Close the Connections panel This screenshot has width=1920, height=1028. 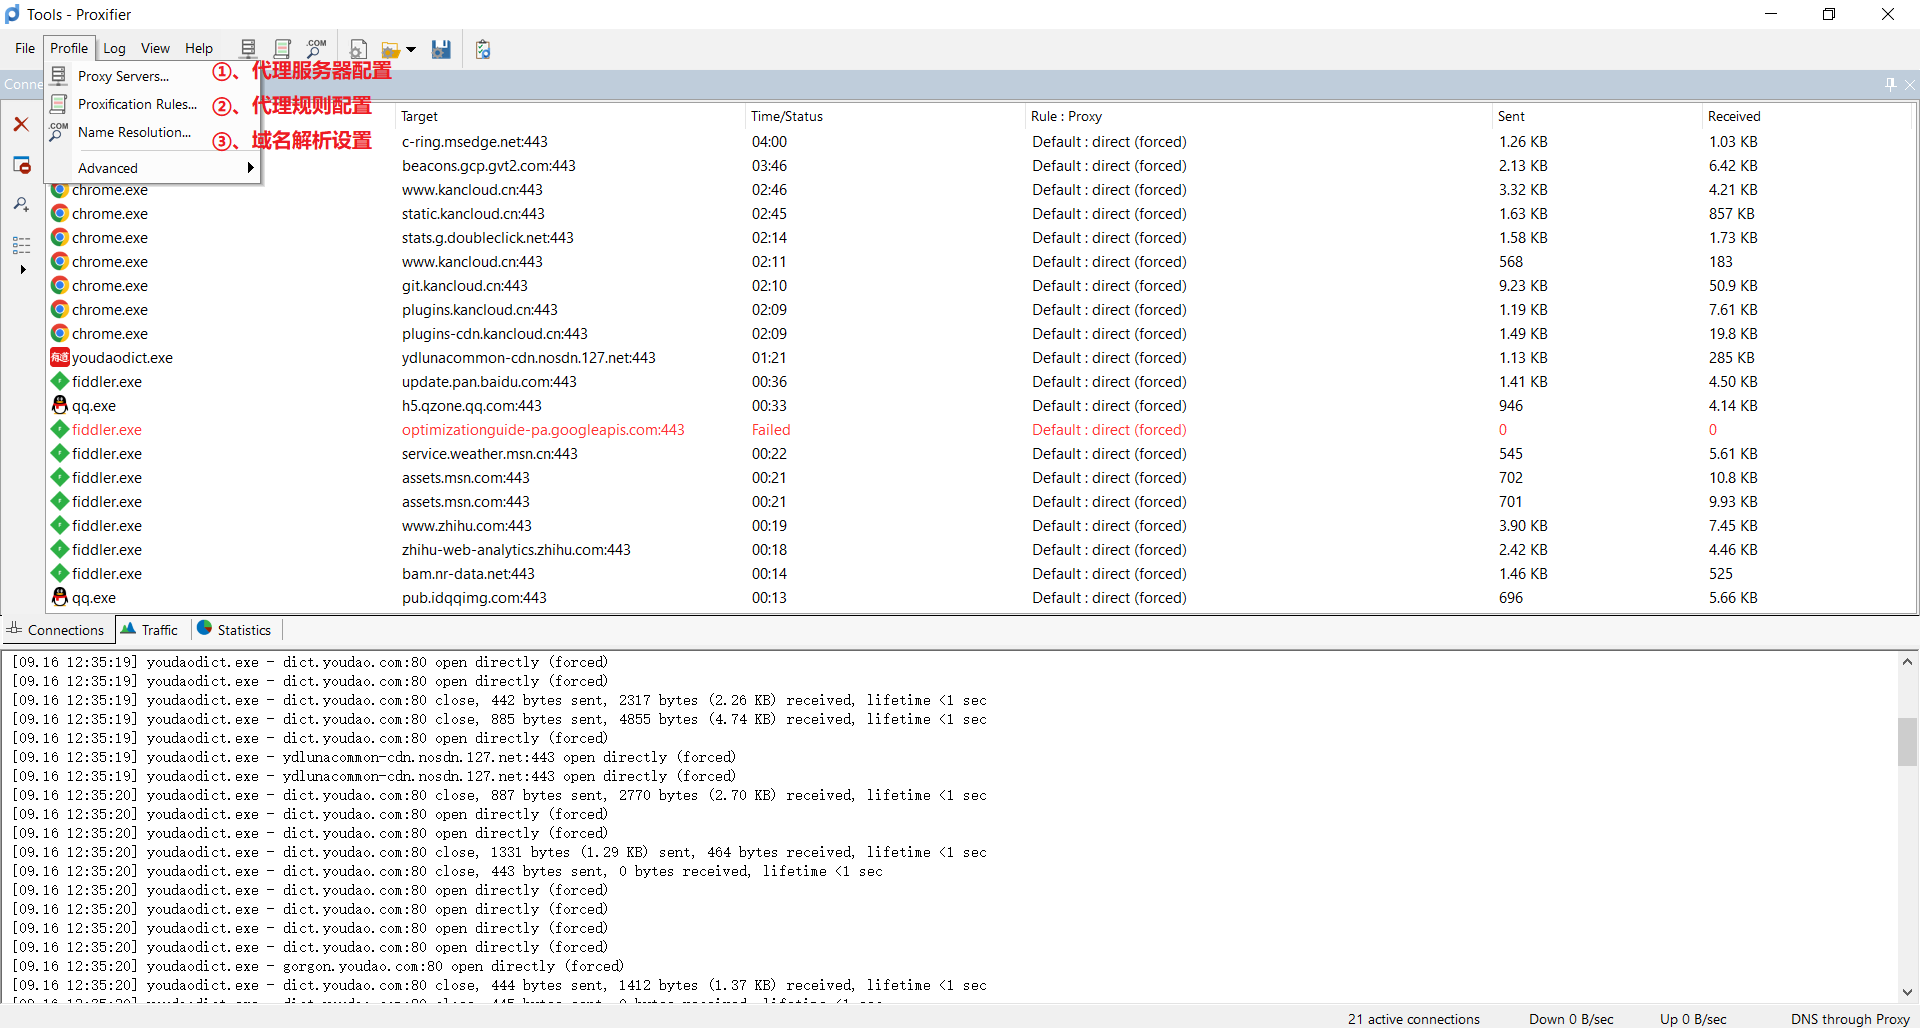1909,85
